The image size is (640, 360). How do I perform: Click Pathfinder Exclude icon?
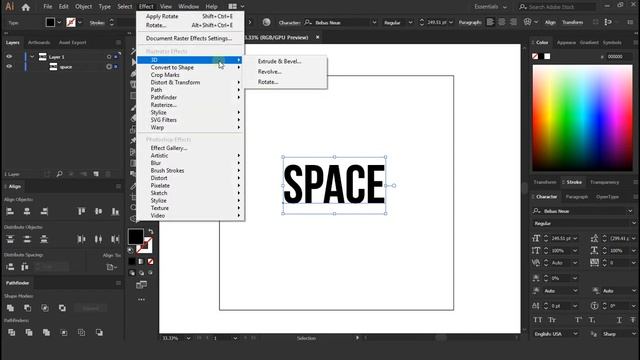pos(62,308)
